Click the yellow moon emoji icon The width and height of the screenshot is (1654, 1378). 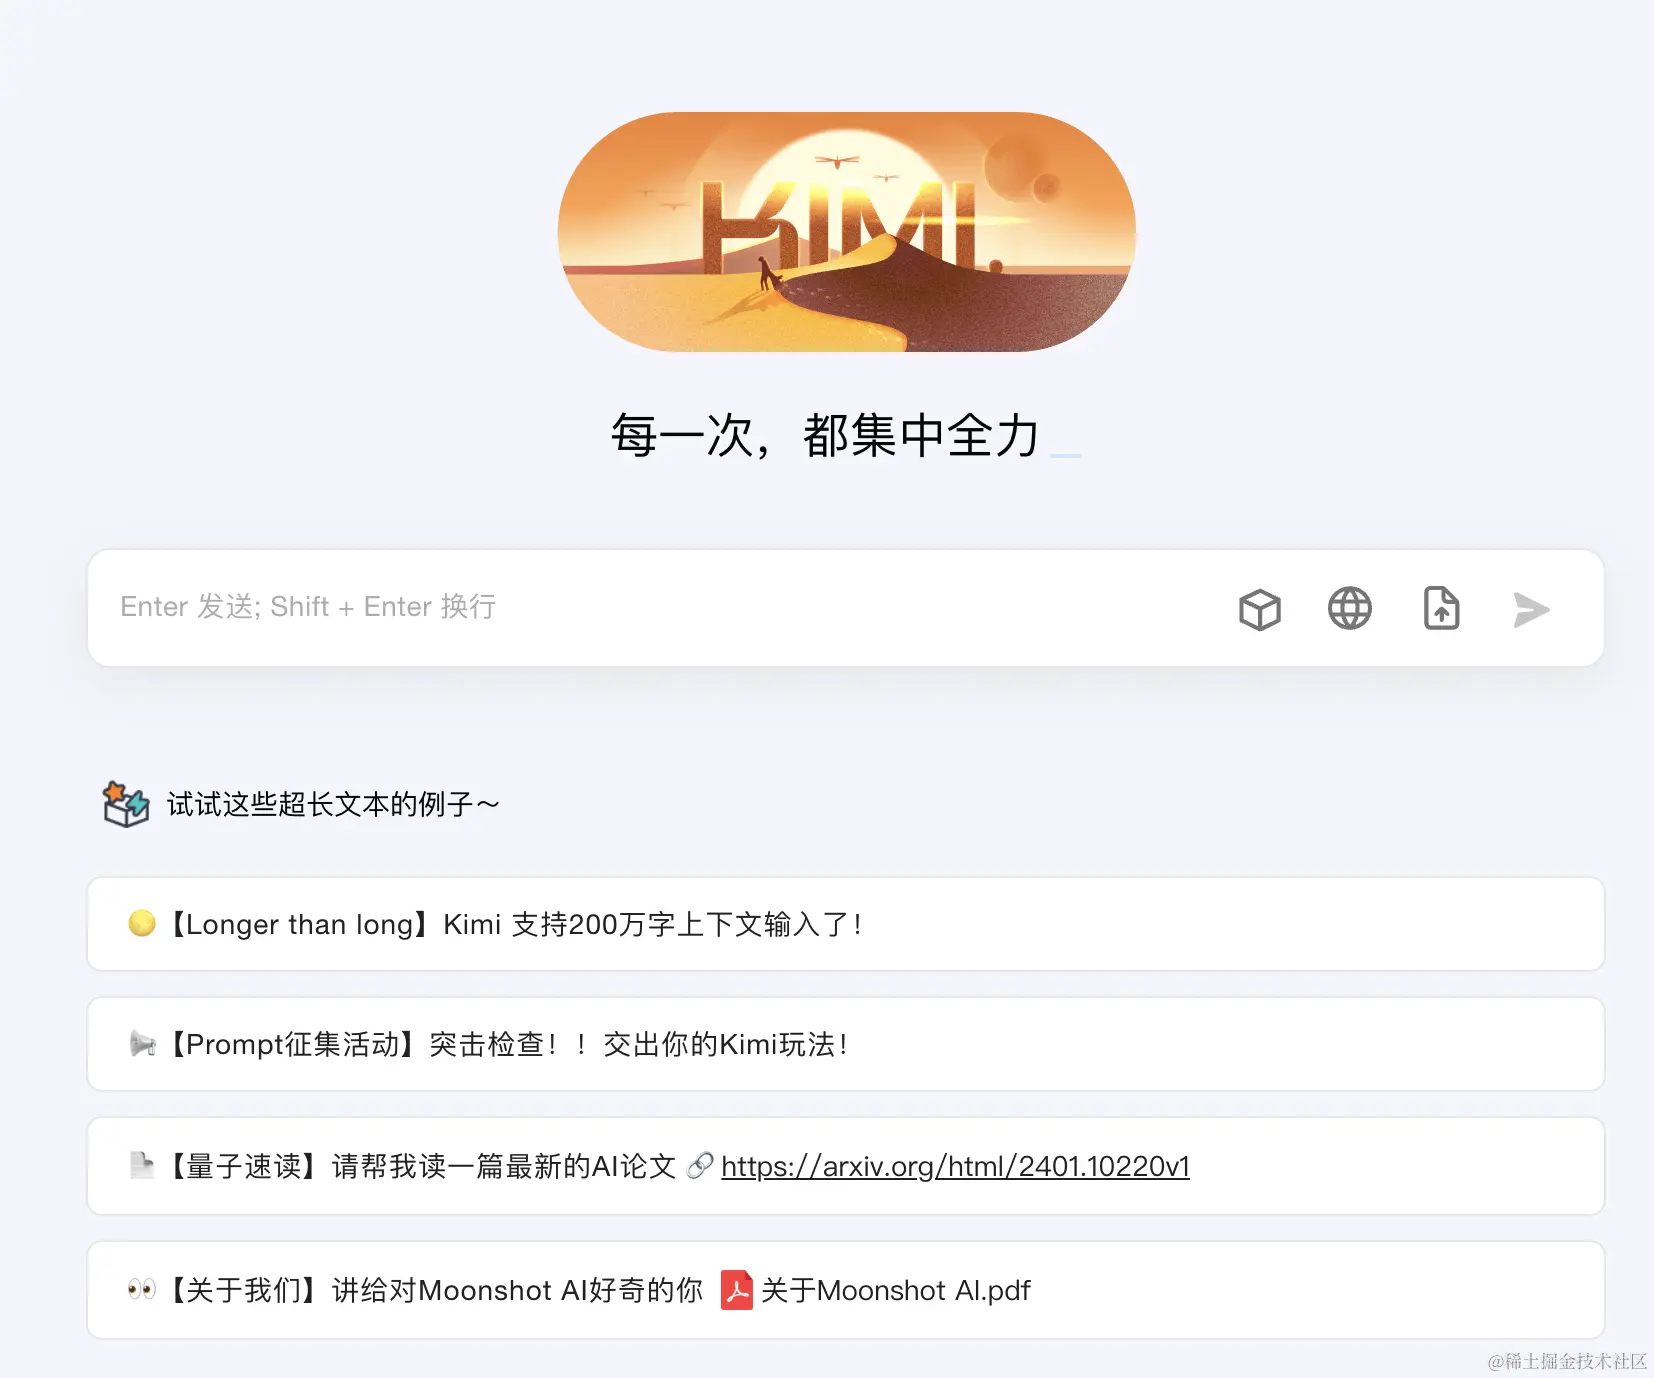coord(142,923)
